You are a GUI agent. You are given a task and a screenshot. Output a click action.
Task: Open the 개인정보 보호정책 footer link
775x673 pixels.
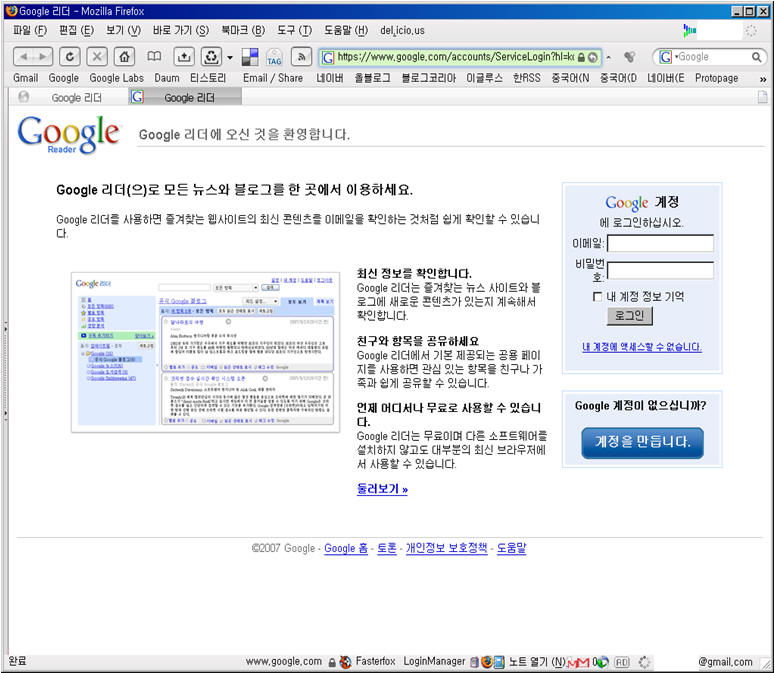pyautogui.click(x=446, y=548)
